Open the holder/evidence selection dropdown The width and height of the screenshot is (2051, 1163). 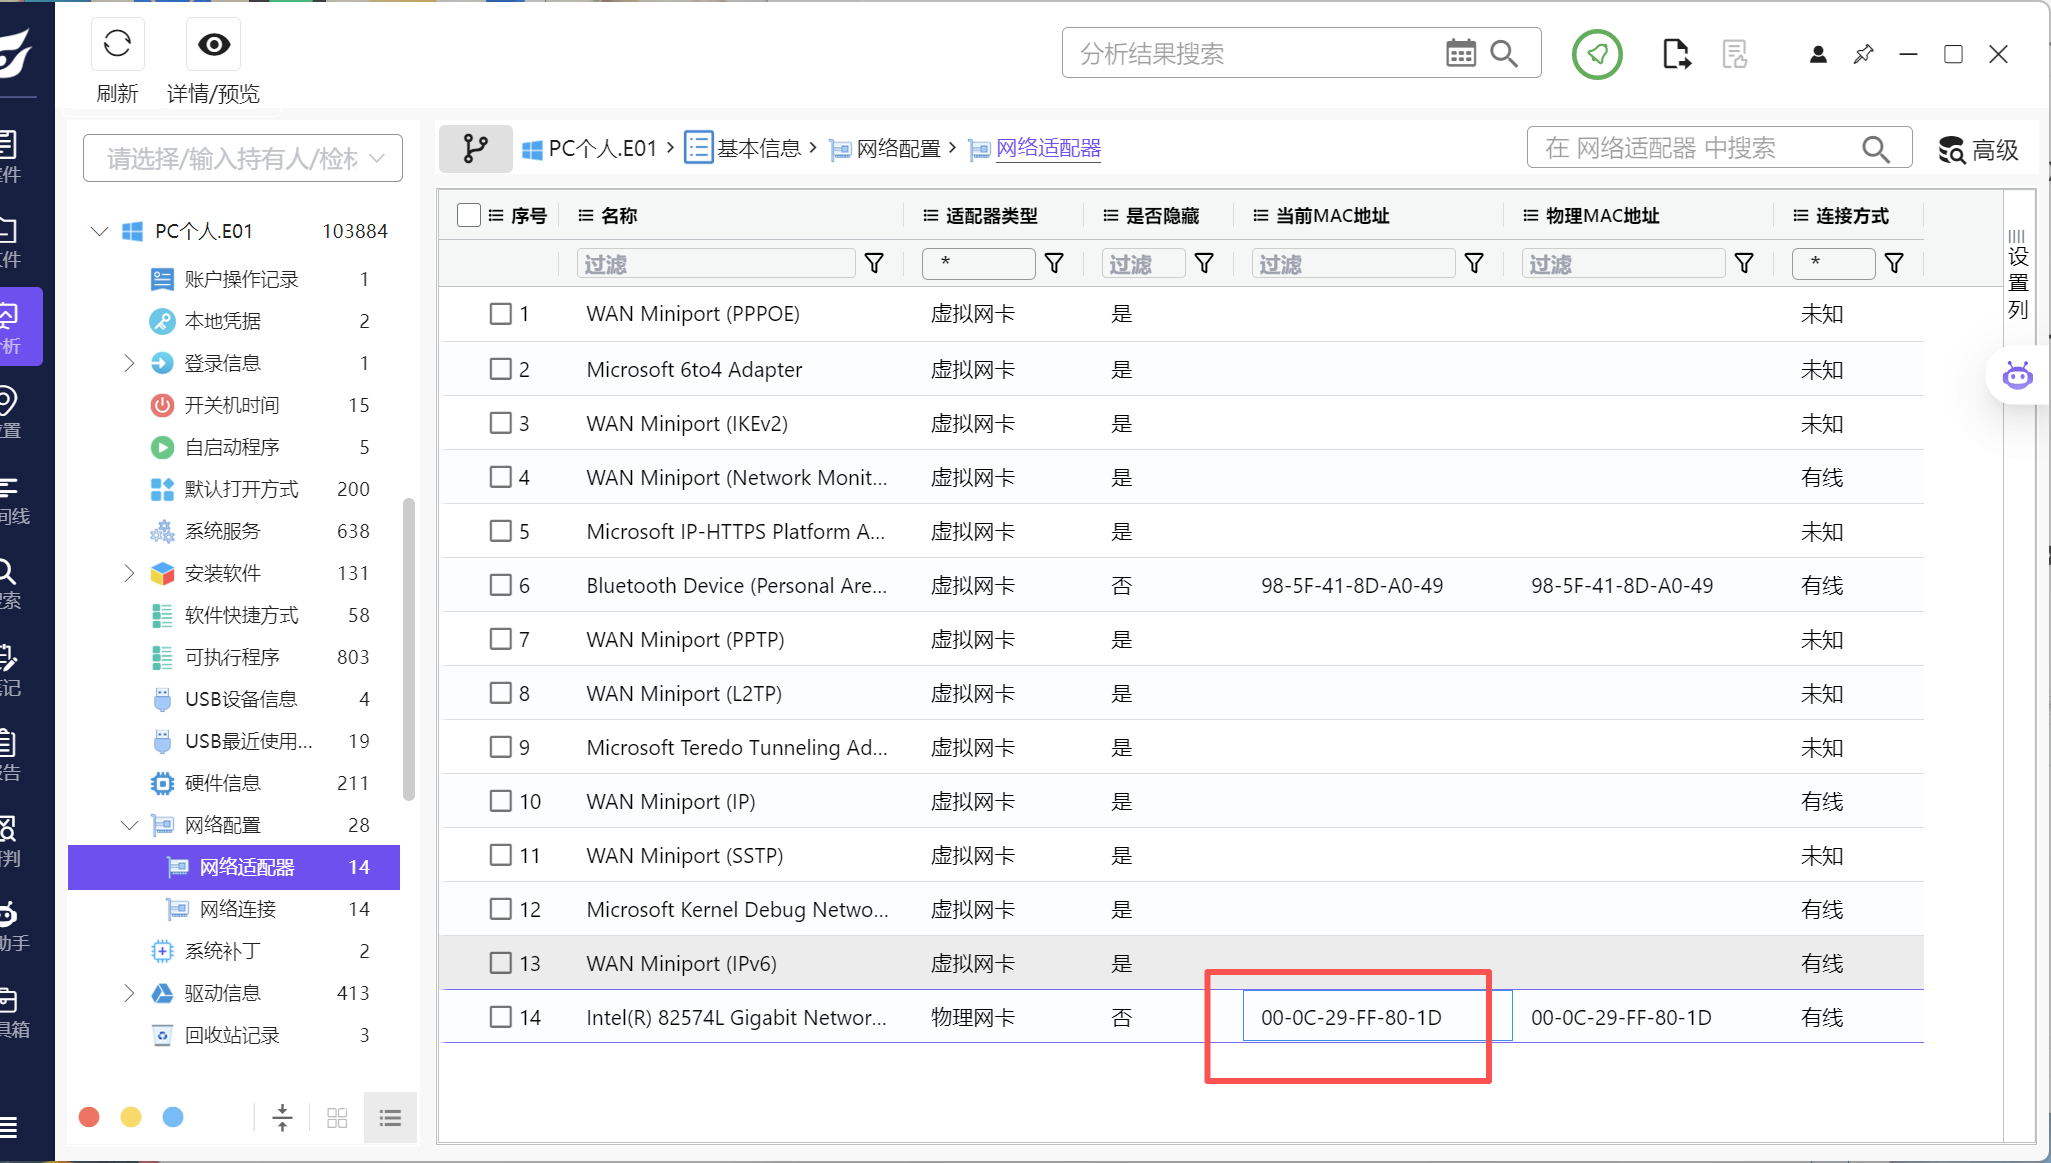coord(243,158)
